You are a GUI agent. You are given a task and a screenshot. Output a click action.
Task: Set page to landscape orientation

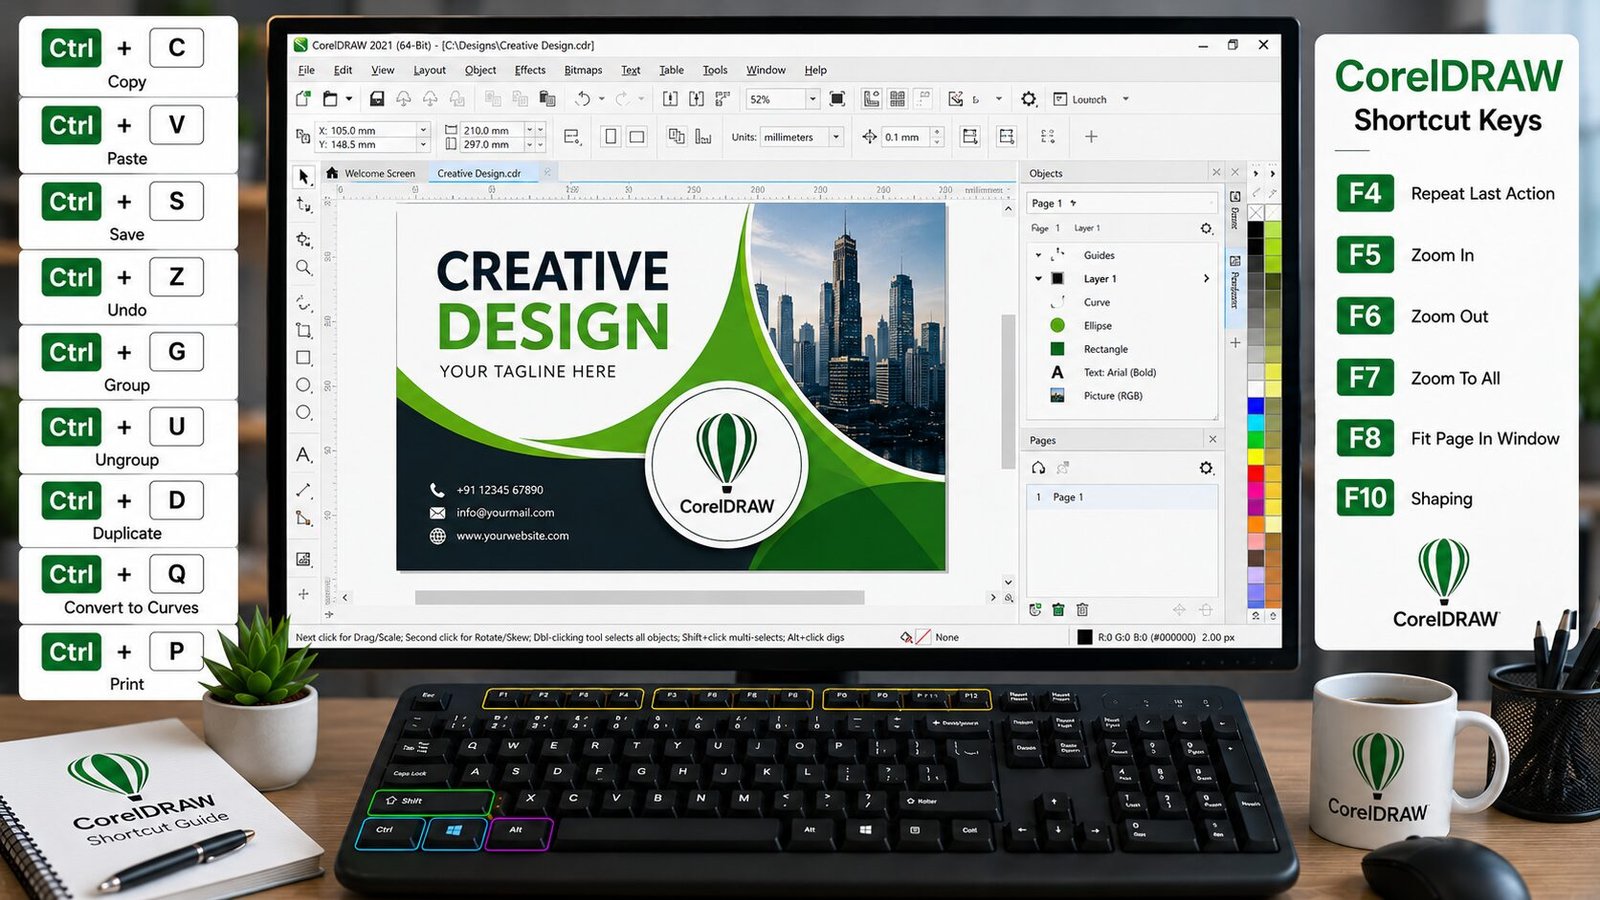point(636,137)
